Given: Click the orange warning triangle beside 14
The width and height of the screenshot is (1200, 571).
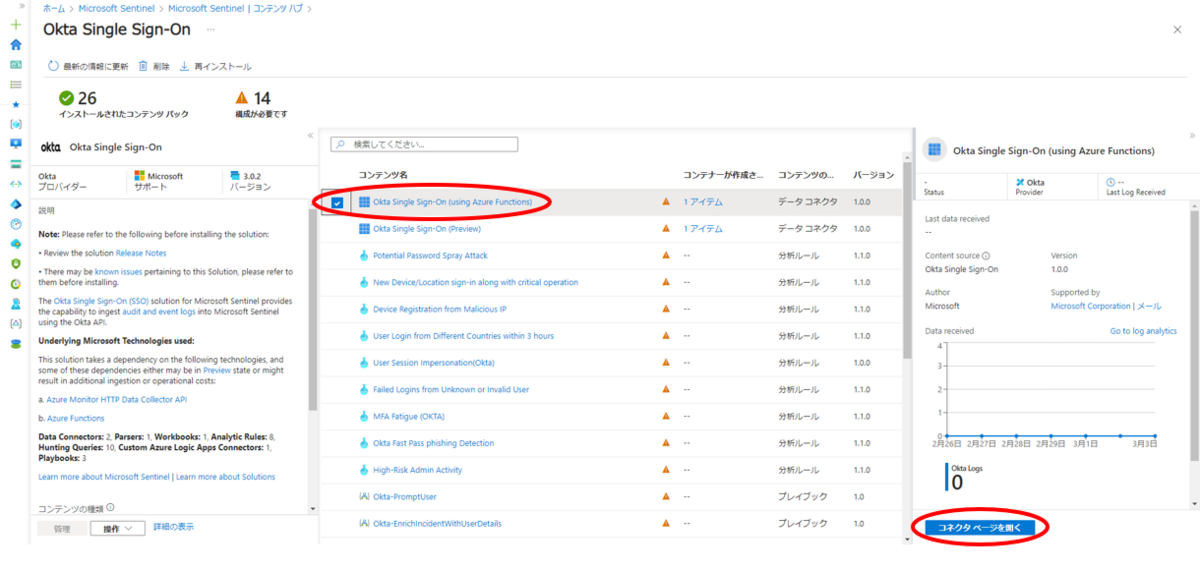Looking at the screenshot, I should point(241,98).
